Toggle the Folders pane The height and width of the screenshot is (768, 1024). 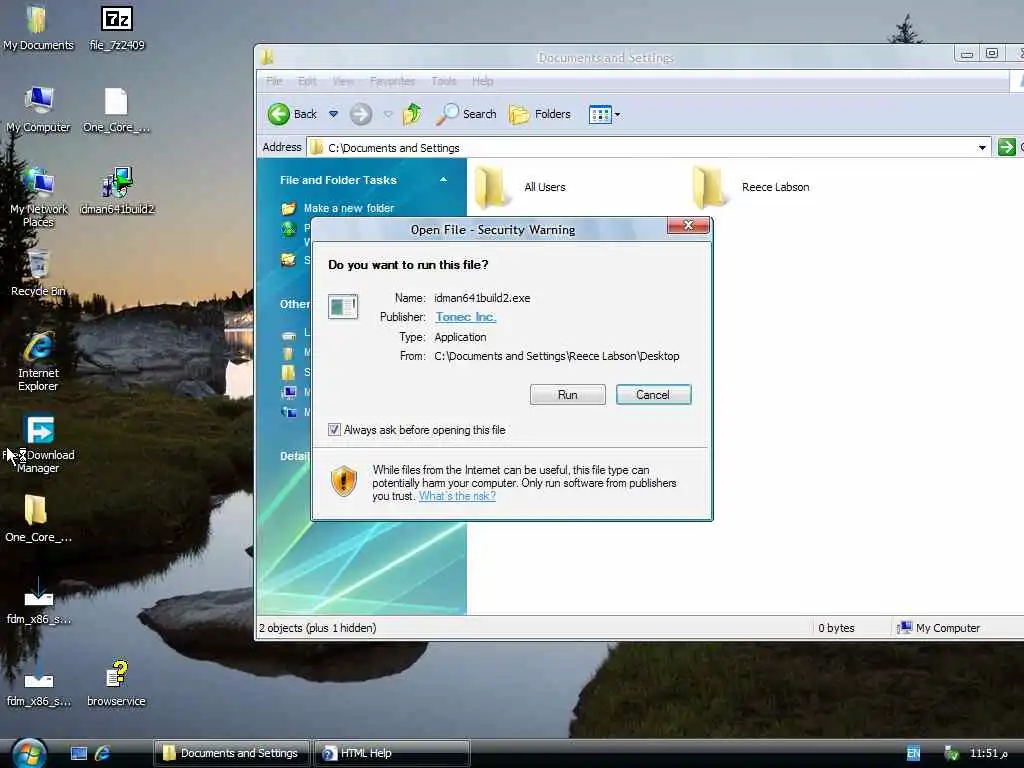539,114
